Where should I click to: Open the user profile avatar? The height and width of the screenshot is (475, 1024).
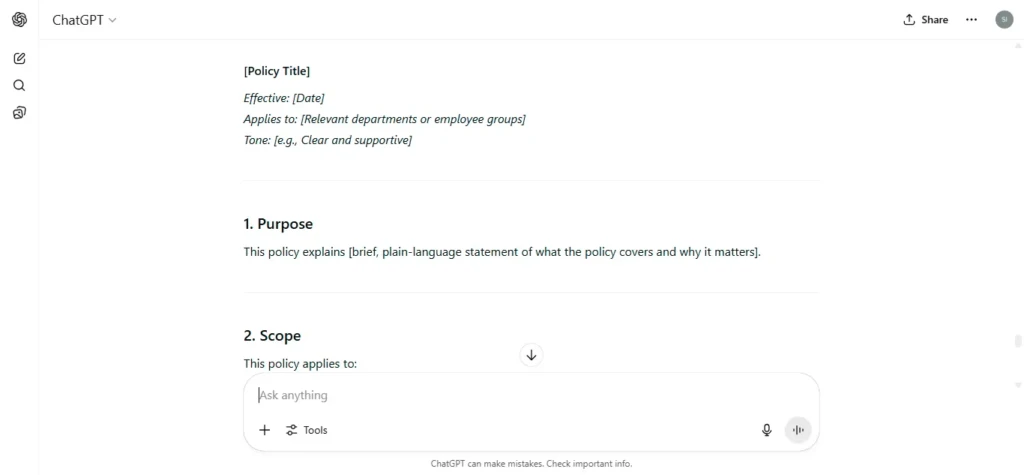pos(1004,20)
